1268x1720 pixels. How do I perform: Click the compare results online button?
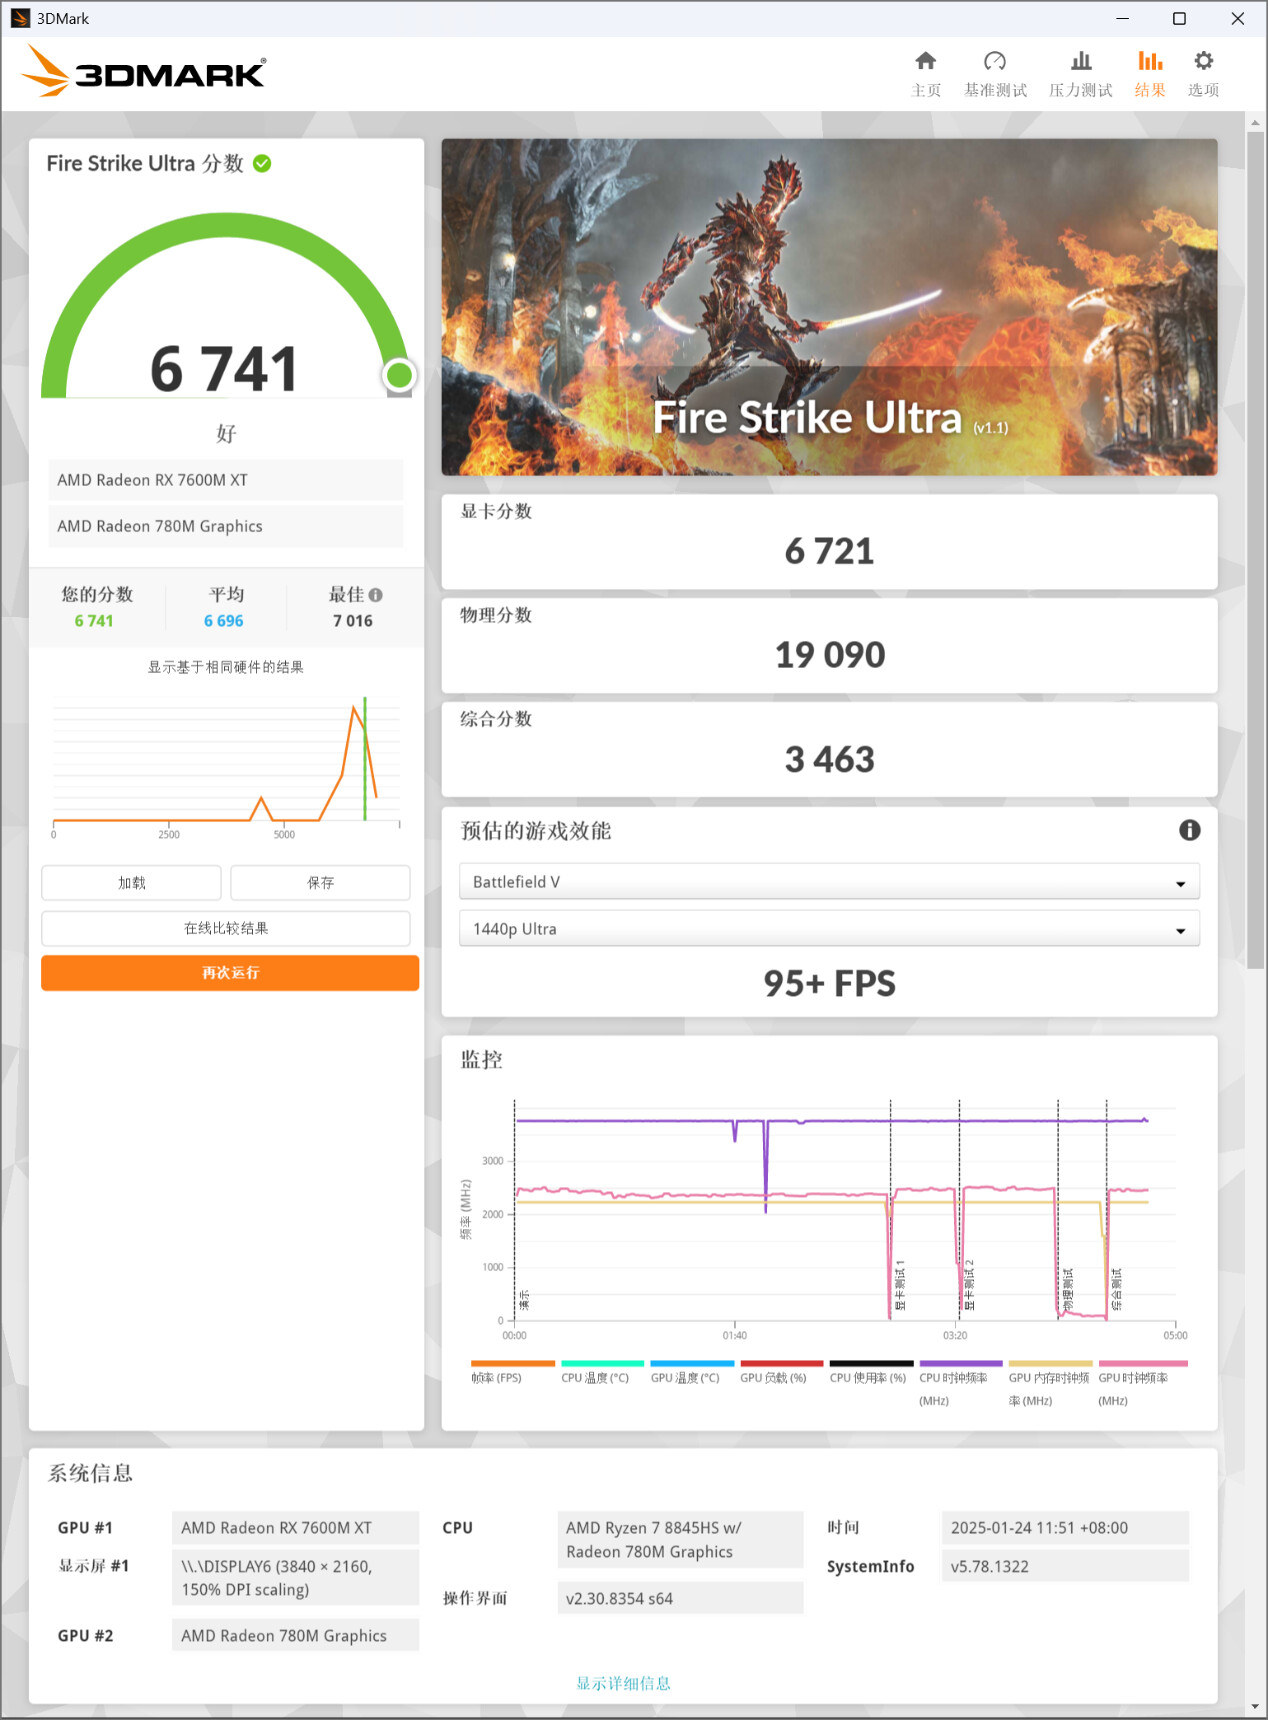point(226,928)
